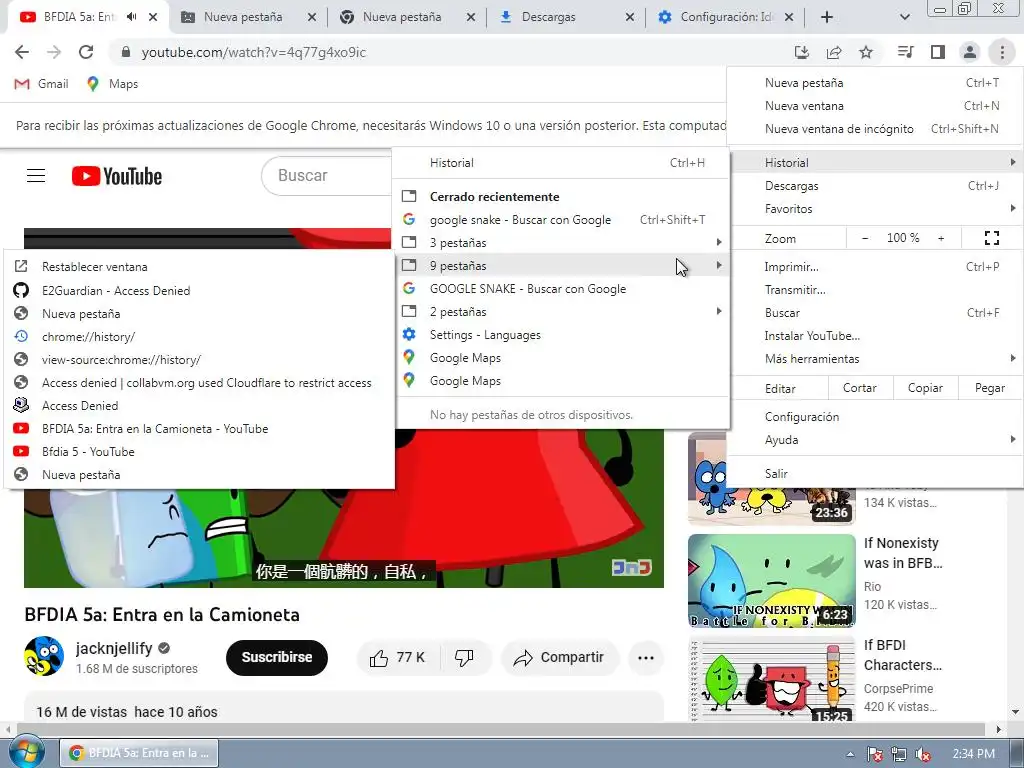Image resolution: width=1024 pixels, height=768 pixels.
Task: Expand the 2 pestañas group
Action: (561, 312)
